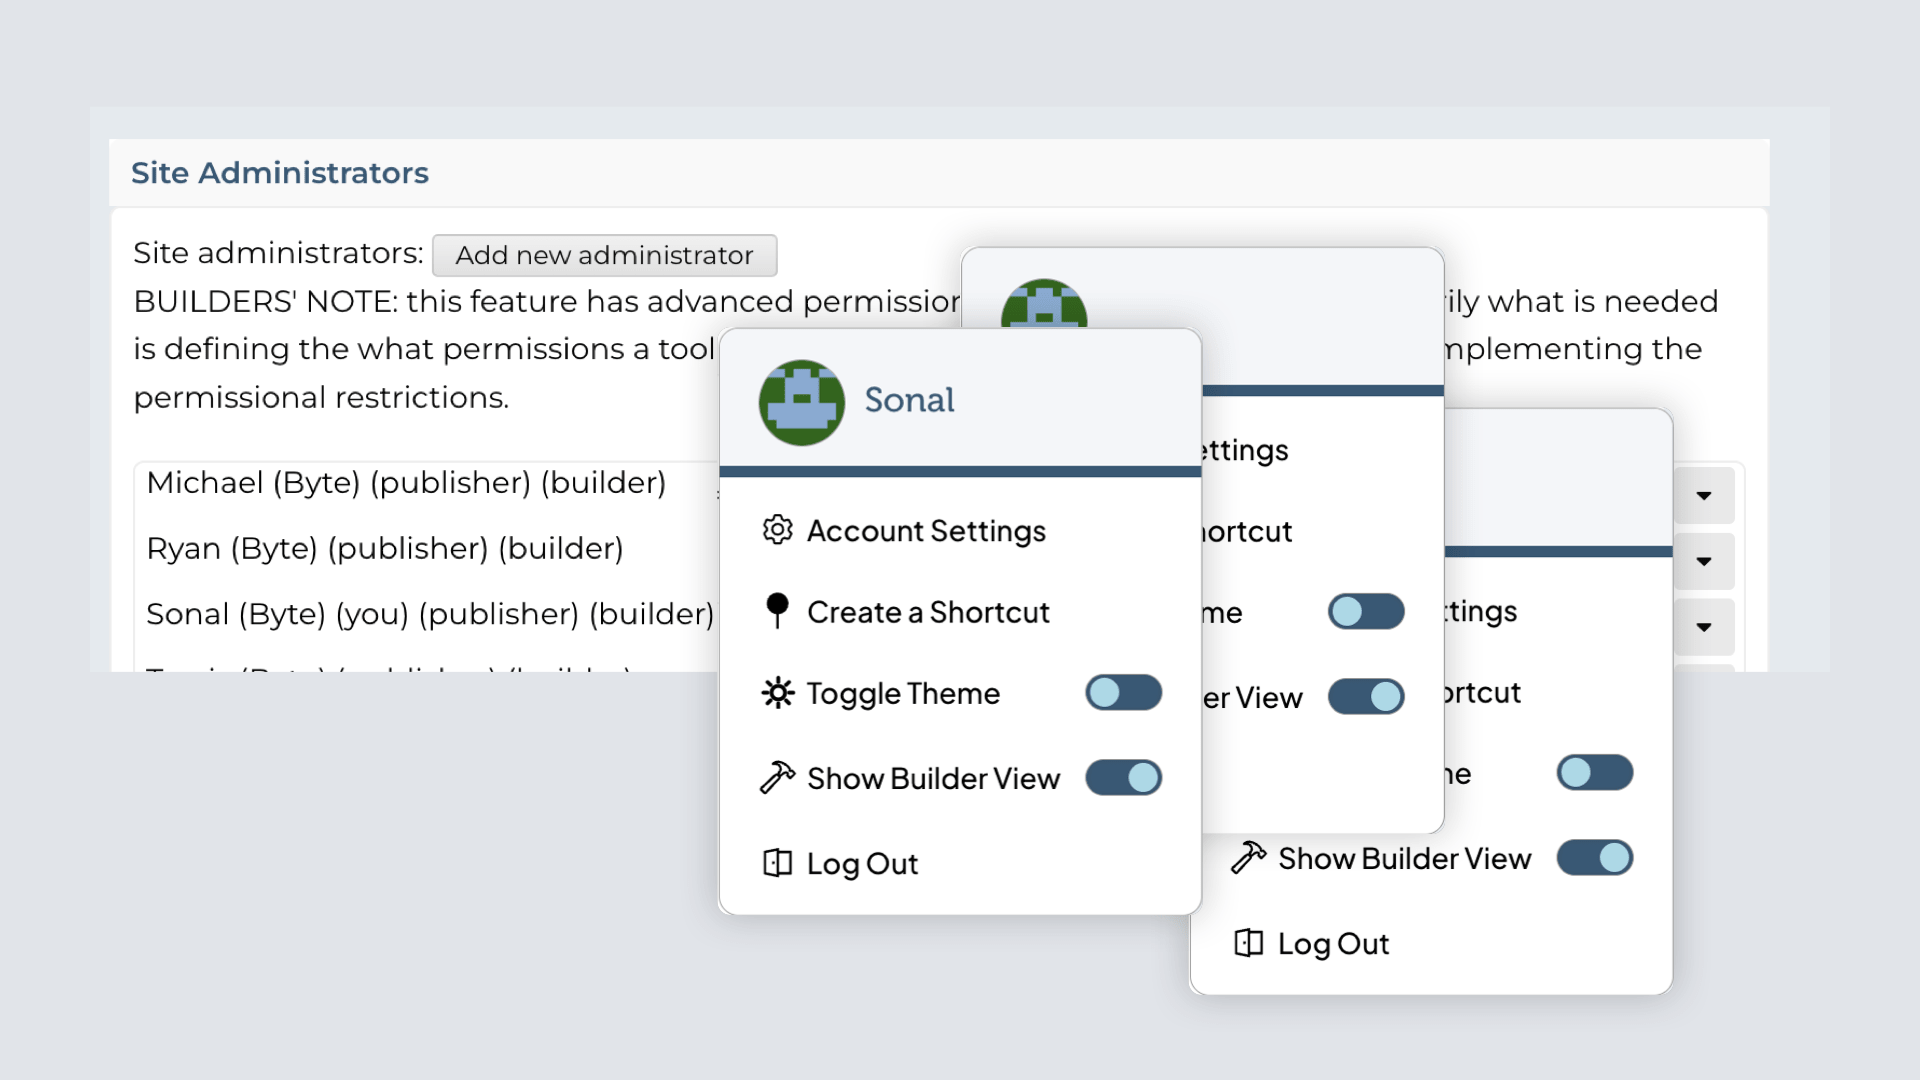Viewport: 1920px width, 1080px height.
Task: Open the third administrator row dropdown arrow
Action: (x=1704, y=628)
